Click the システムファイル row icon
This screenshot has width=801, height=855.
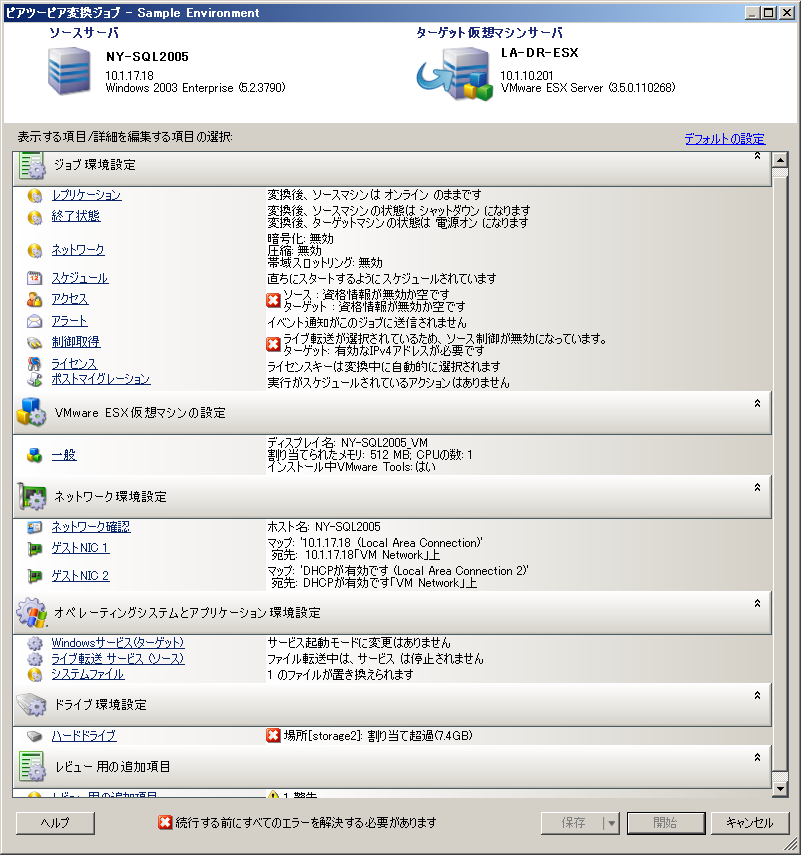tap(34, 675)
